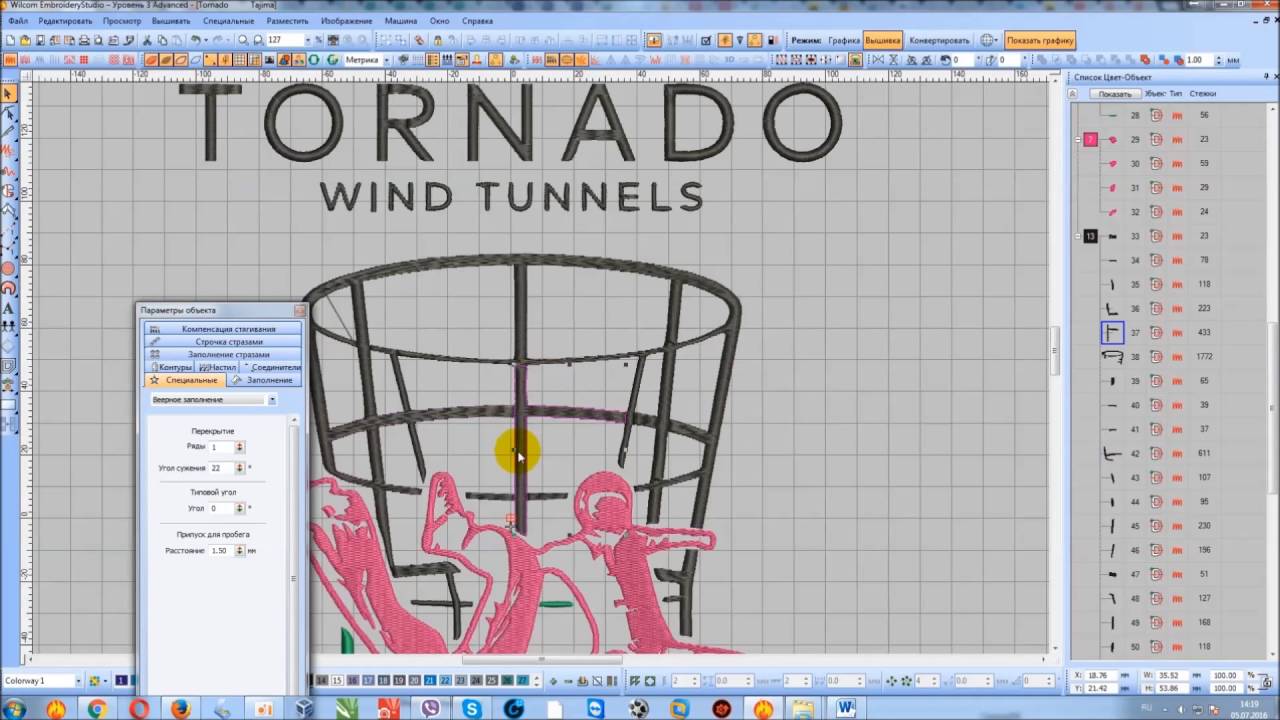1280x720 pixels.
Task: Click the New document icon
Action: pyautogui.click(x=11, y=40)
